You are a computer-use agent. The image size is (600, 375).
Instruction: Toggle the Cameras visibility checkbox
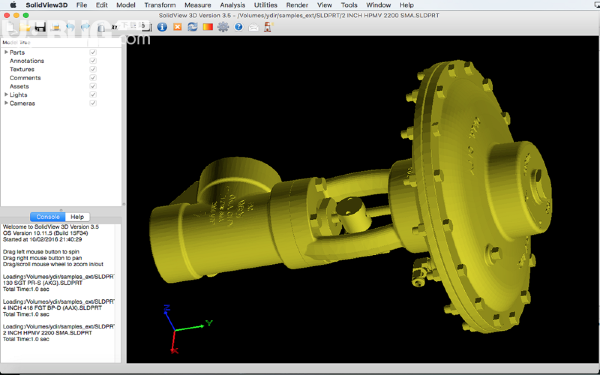(93, 103)
